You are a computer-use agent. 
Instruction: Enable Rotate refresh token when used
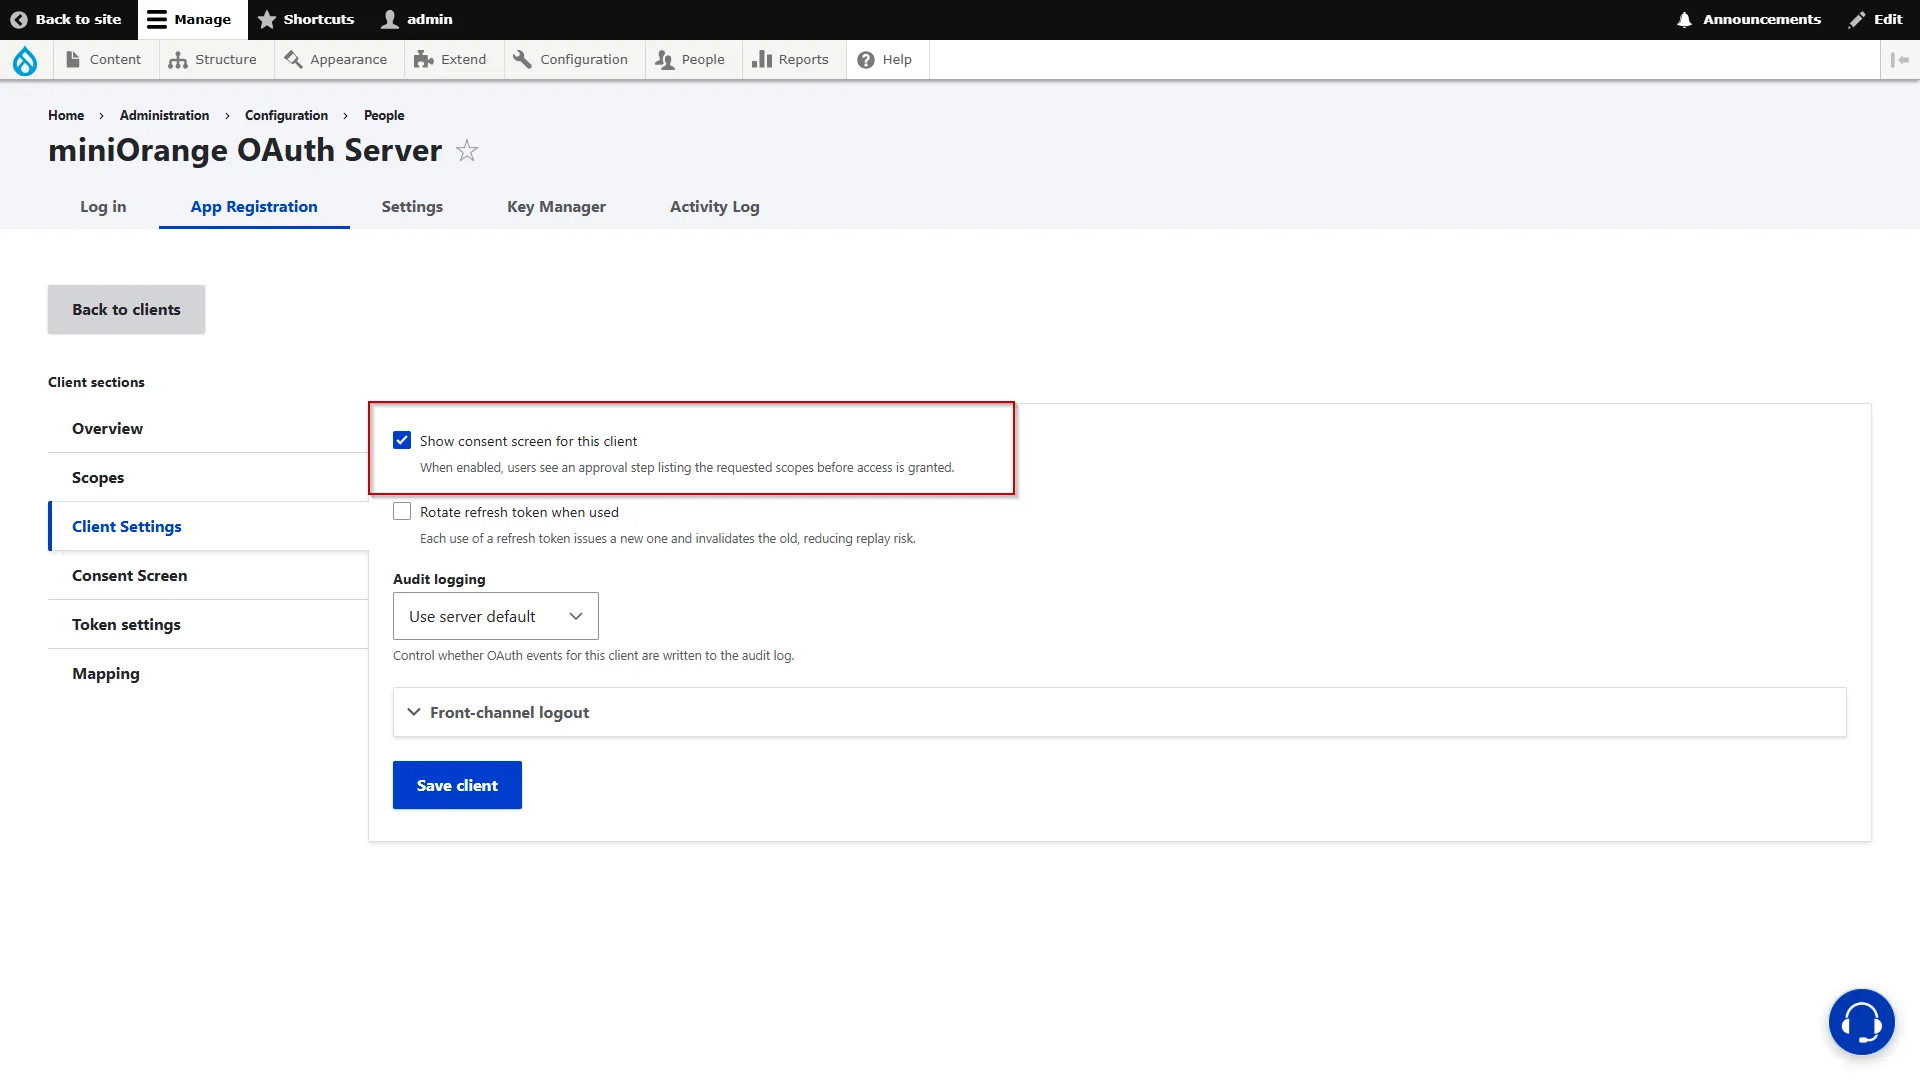click(402, 511)
